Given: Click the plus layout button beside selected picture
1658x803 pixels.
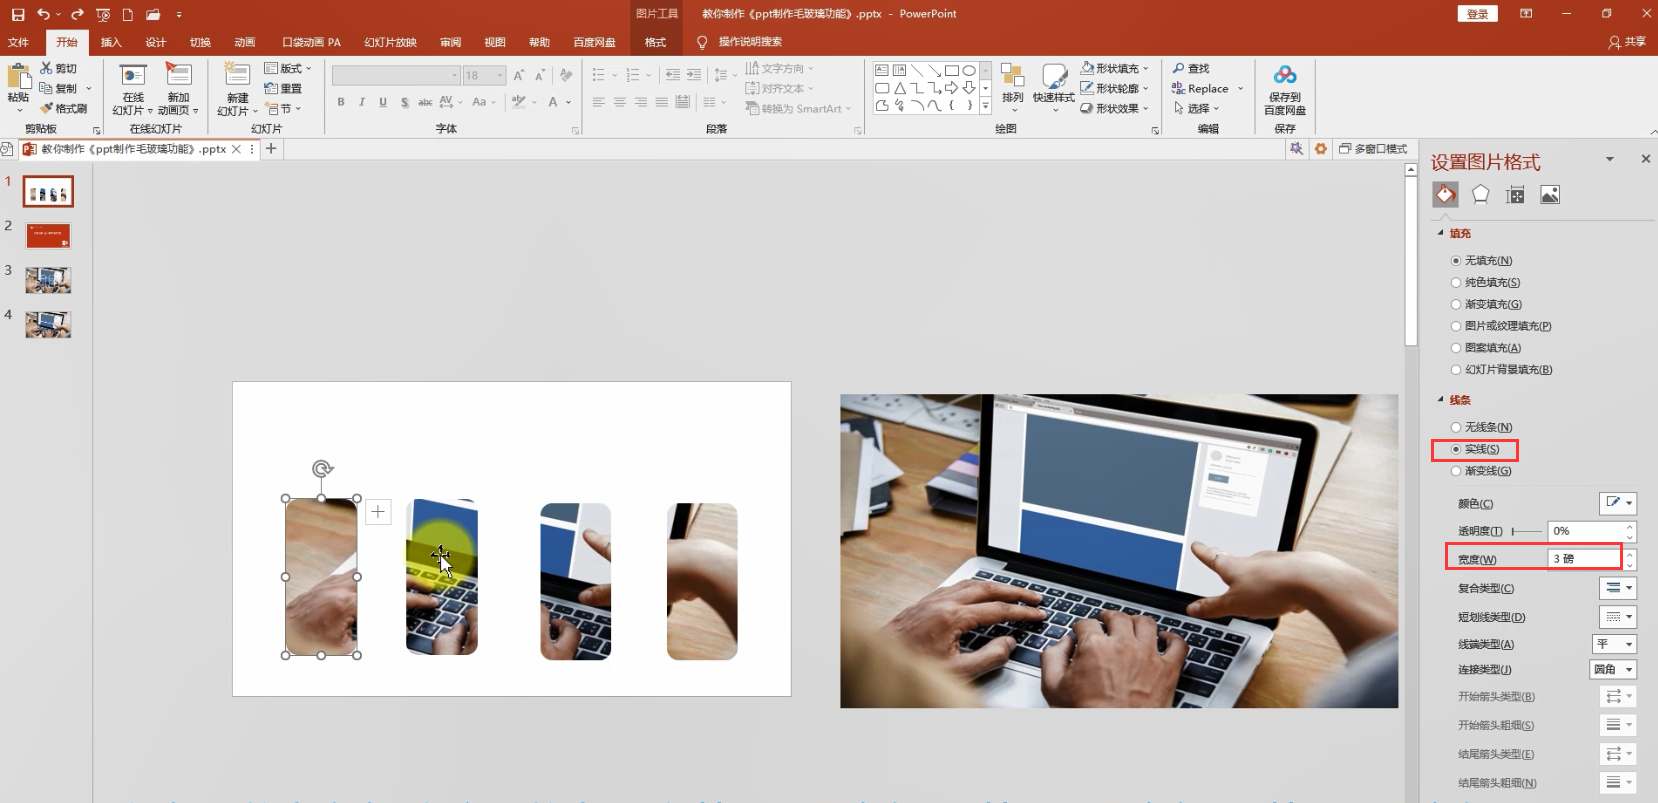Looking at the screenshot, I should click(x=378, y=512).
